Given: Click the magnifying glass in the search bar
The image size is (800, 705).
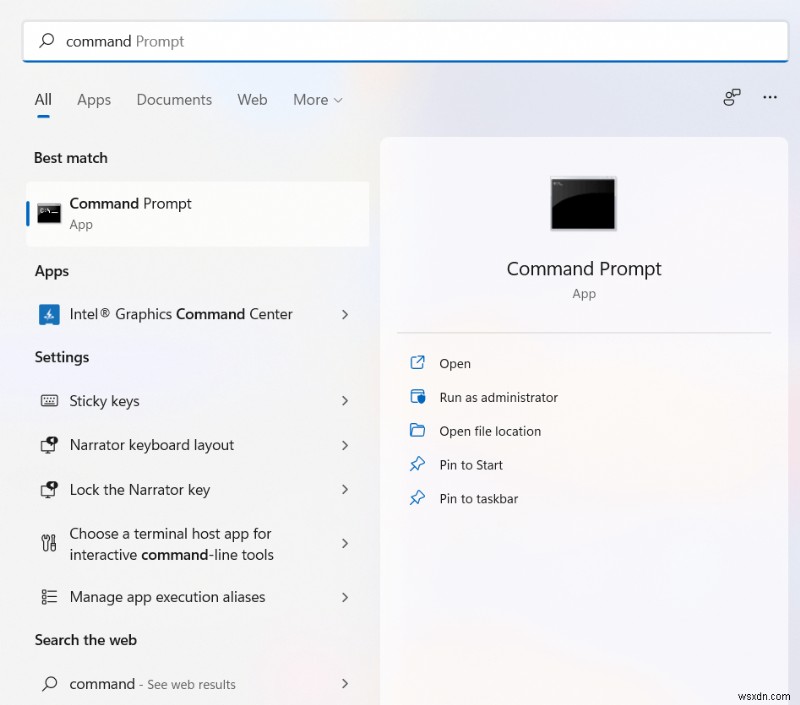Looking at the screenshot, I should (48, 41).
